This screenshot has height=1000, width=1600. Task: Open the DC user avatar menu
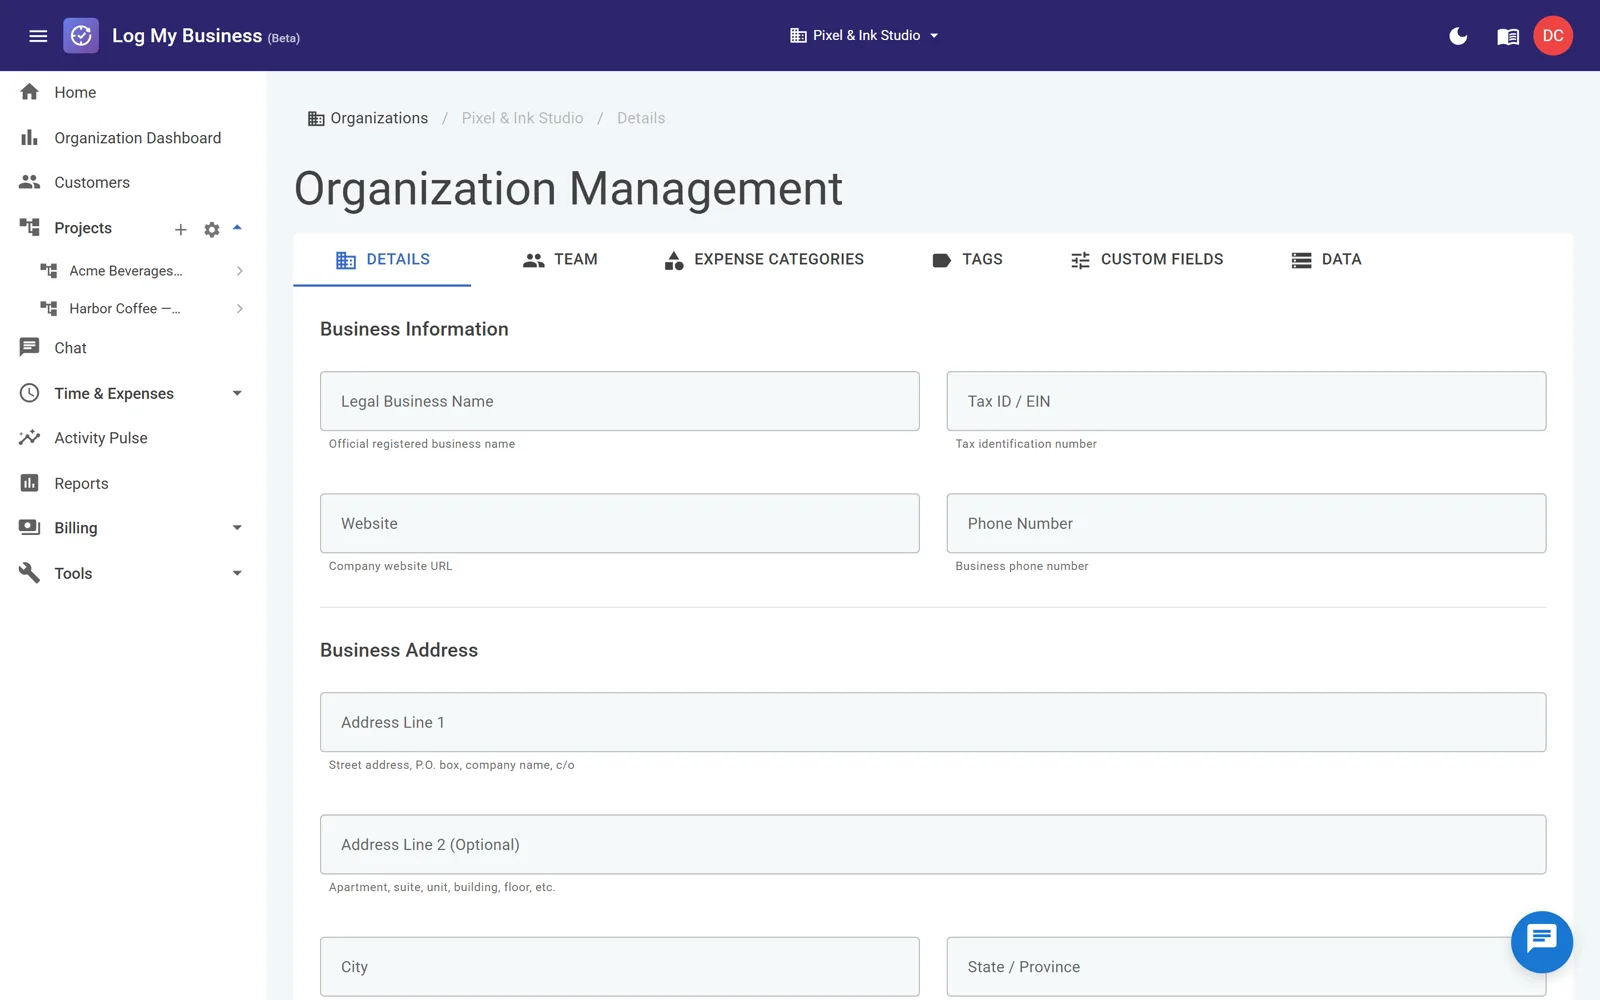point(1553,36)
